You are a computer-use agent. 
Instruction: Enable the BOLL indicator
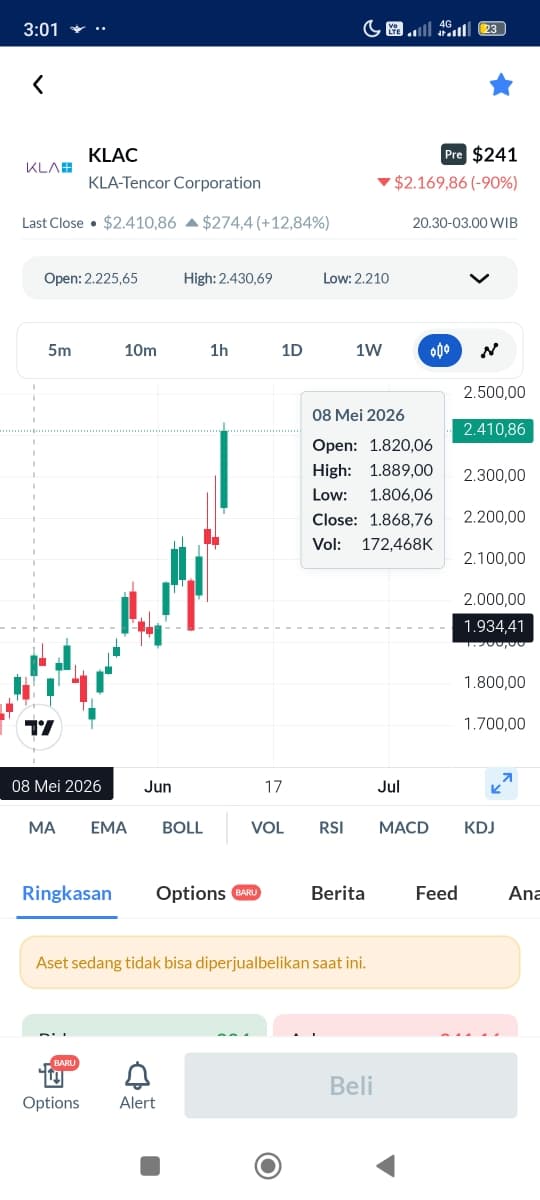182,827
